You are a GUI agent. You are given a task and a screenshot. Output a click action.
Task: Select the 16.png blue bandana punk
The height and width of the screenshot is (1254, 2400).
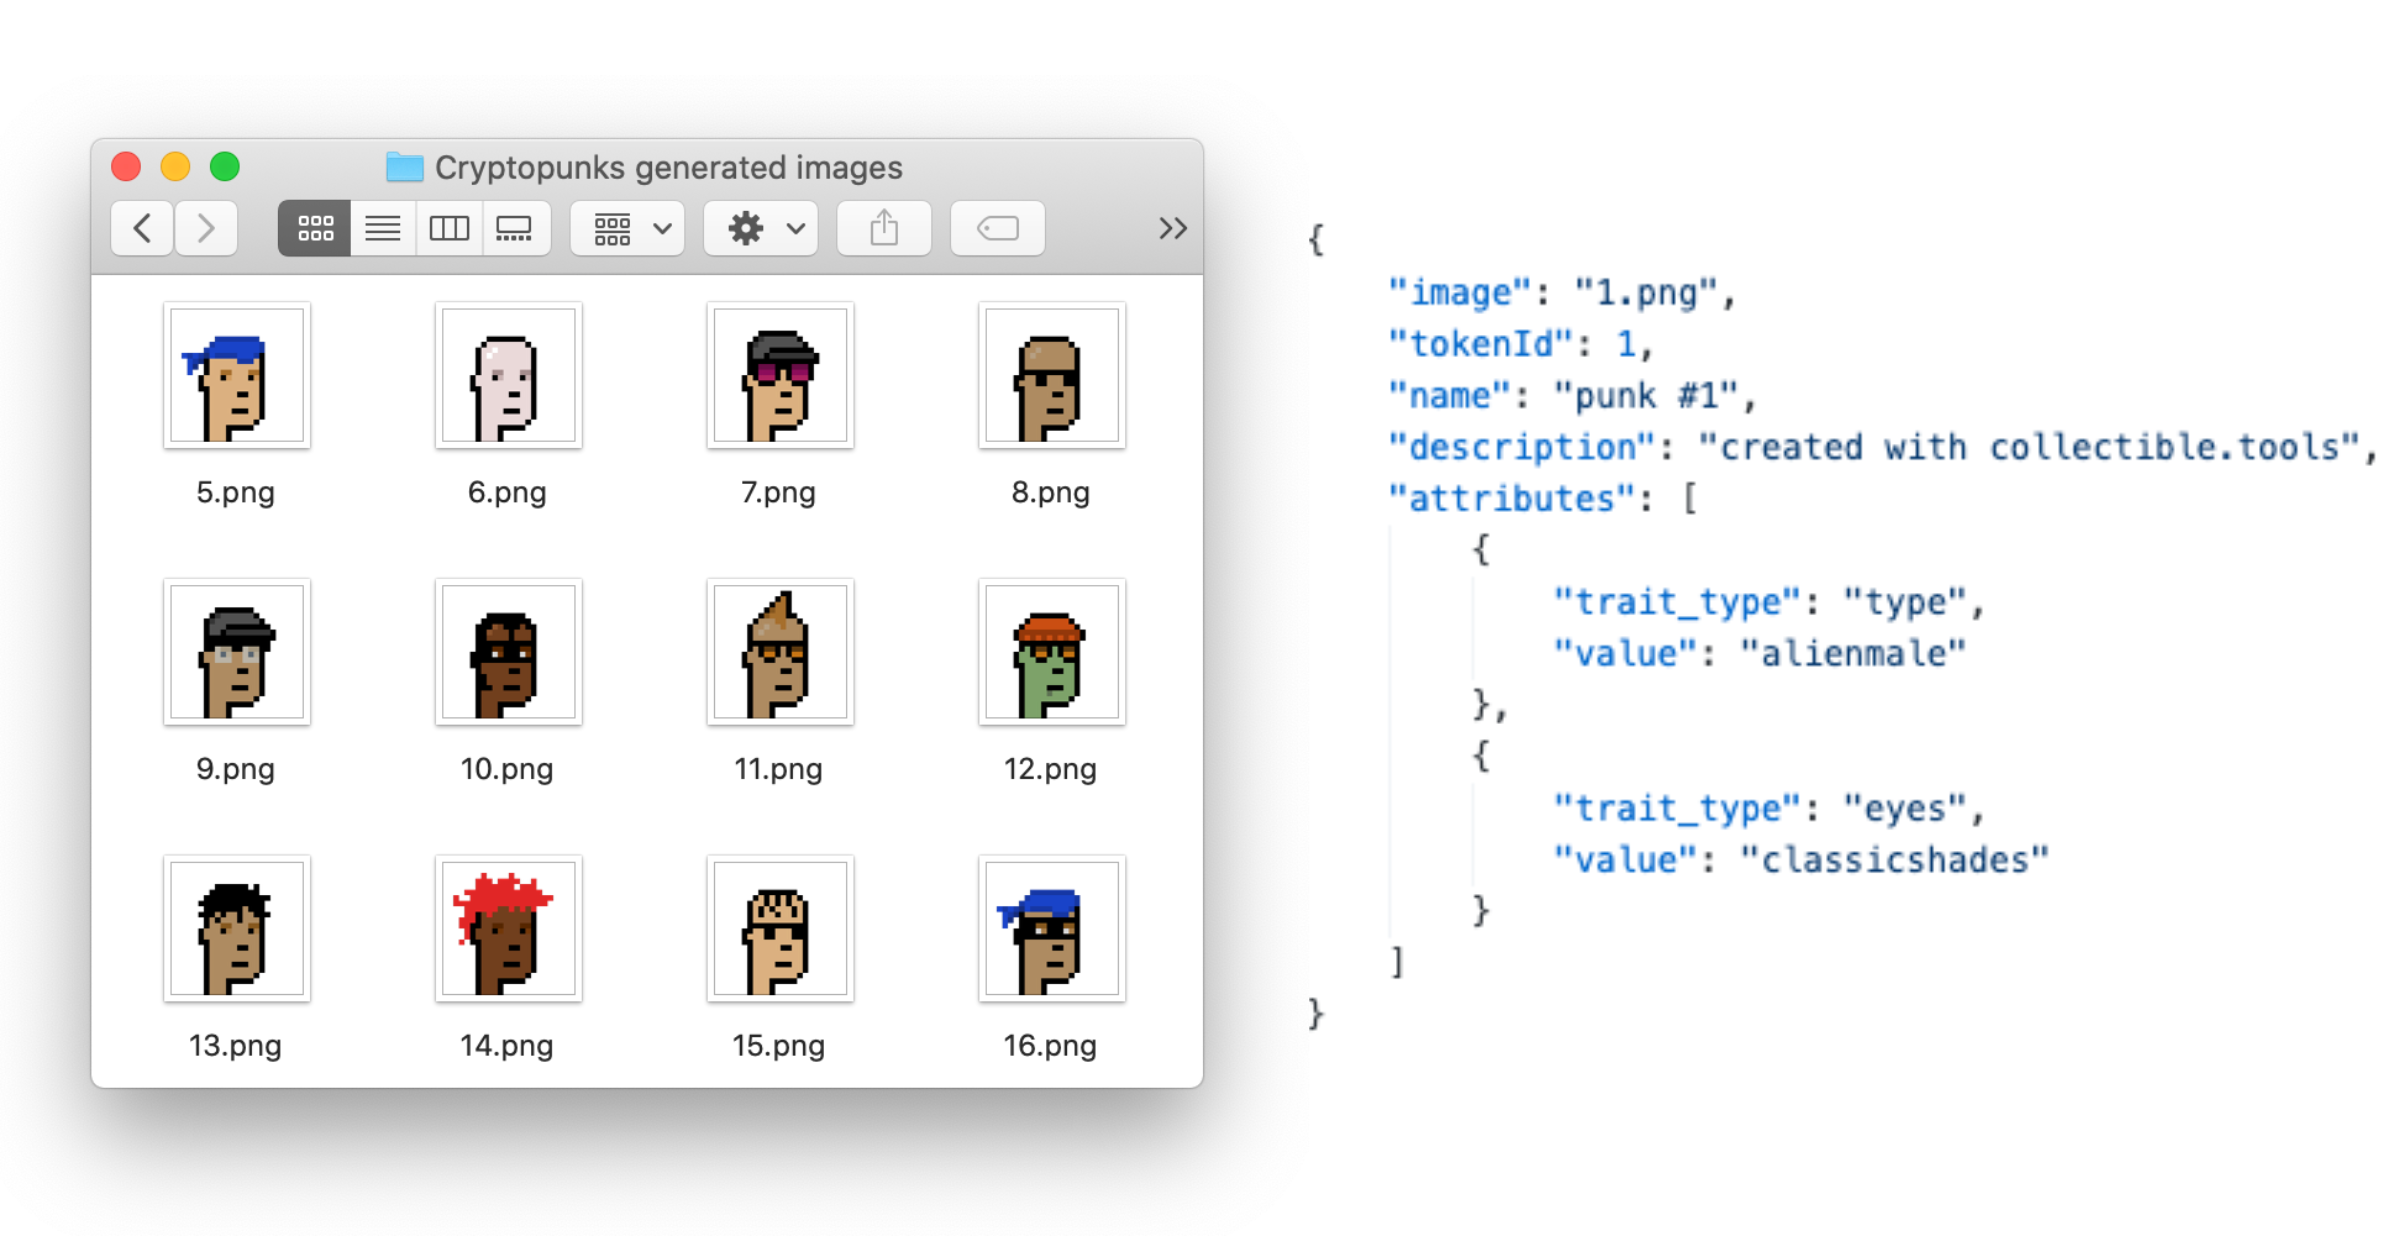point(1052,929)
